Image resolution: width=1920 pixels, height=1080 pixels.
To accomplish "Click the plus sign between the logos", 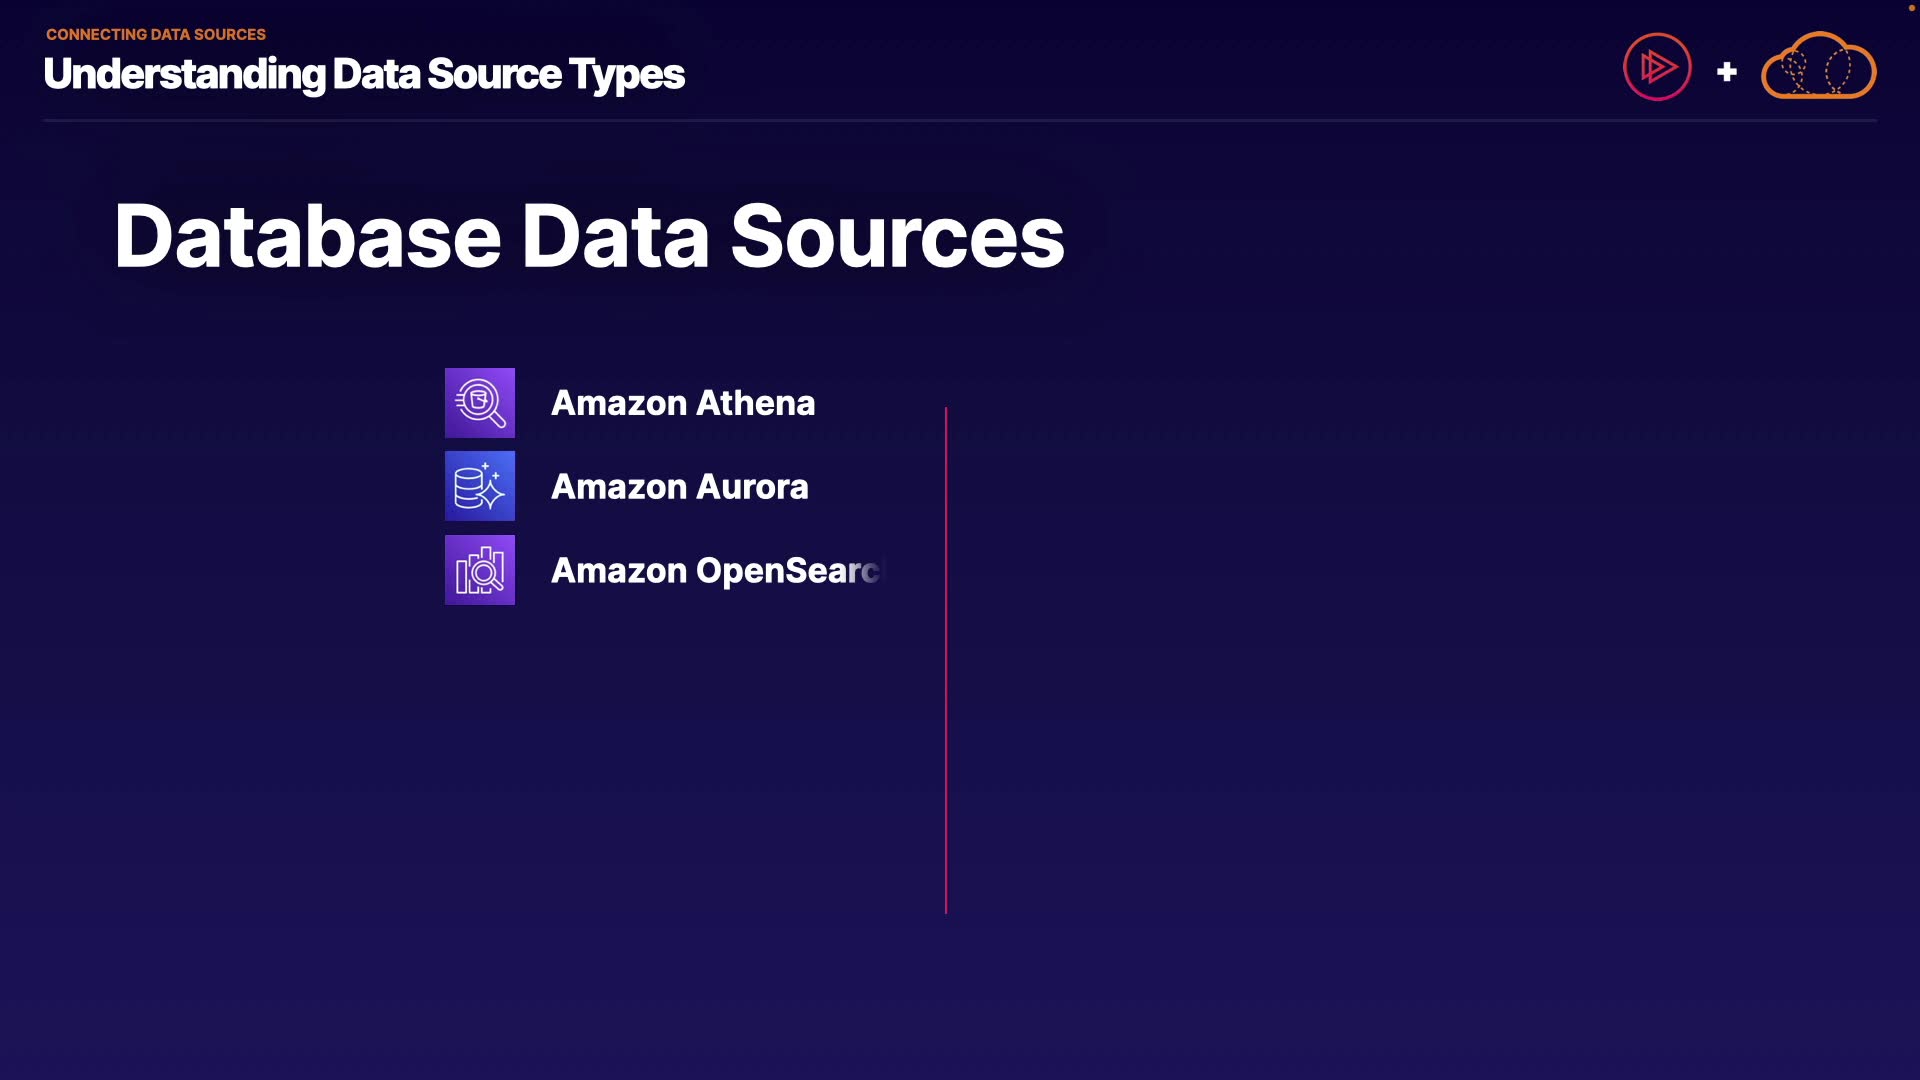I will [x=1726, y=72].
